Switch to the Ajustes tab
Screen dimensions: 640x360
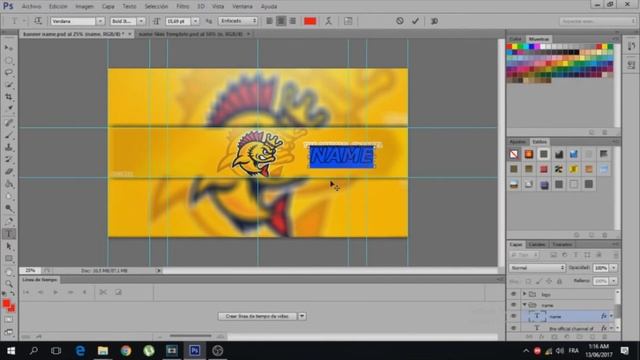pos(518,142)
